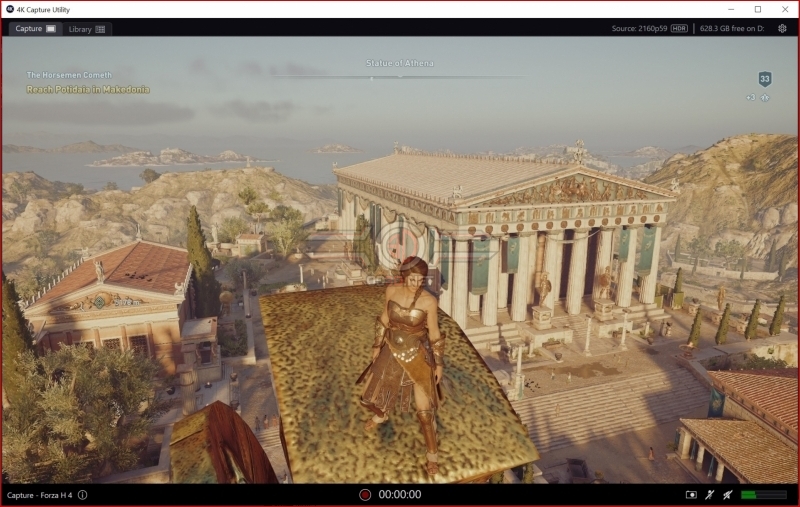Viewport: 800px width, 507px height.
Task: Click the Capture - Forza H 4 label
Action: pos(39,495)
